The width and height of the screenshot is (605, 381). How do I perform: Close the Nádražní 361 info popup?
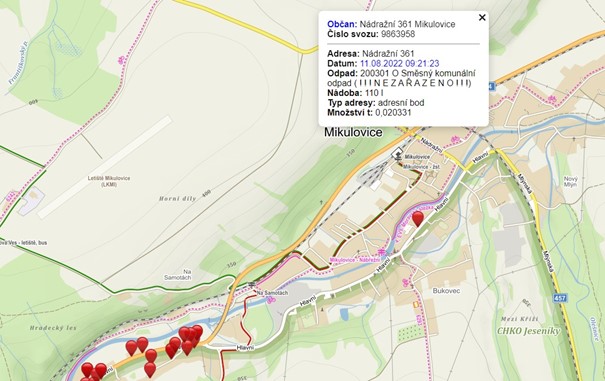click(x=482, y=17)
